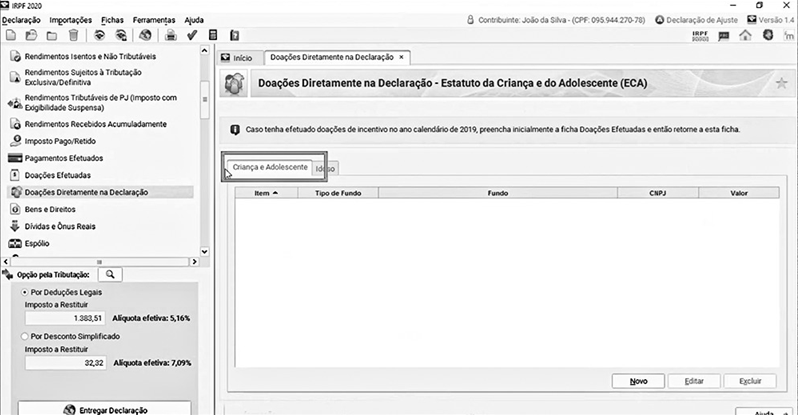The width and height of the screenshot is (798, 415).
Task: Click the help question-mark book icon
Action: pos(234,35)
